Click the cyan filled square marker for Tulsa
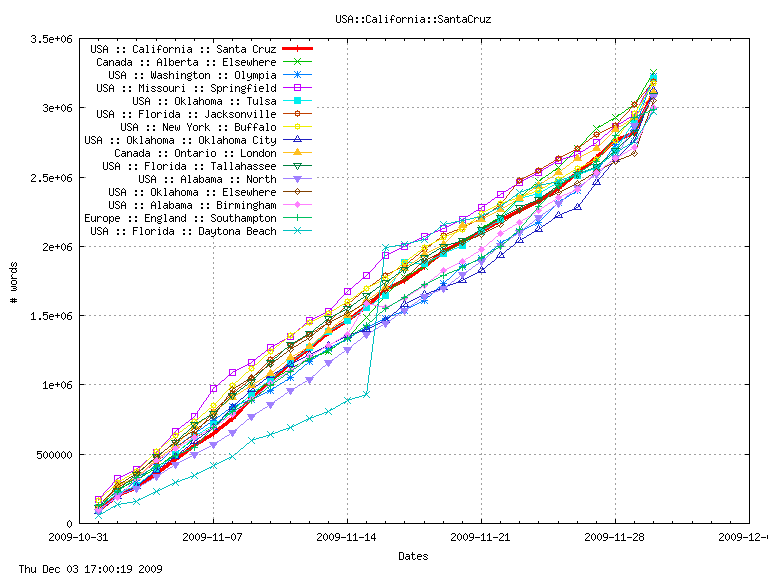This screenshot has height=576, width=768. pos(298,101)
